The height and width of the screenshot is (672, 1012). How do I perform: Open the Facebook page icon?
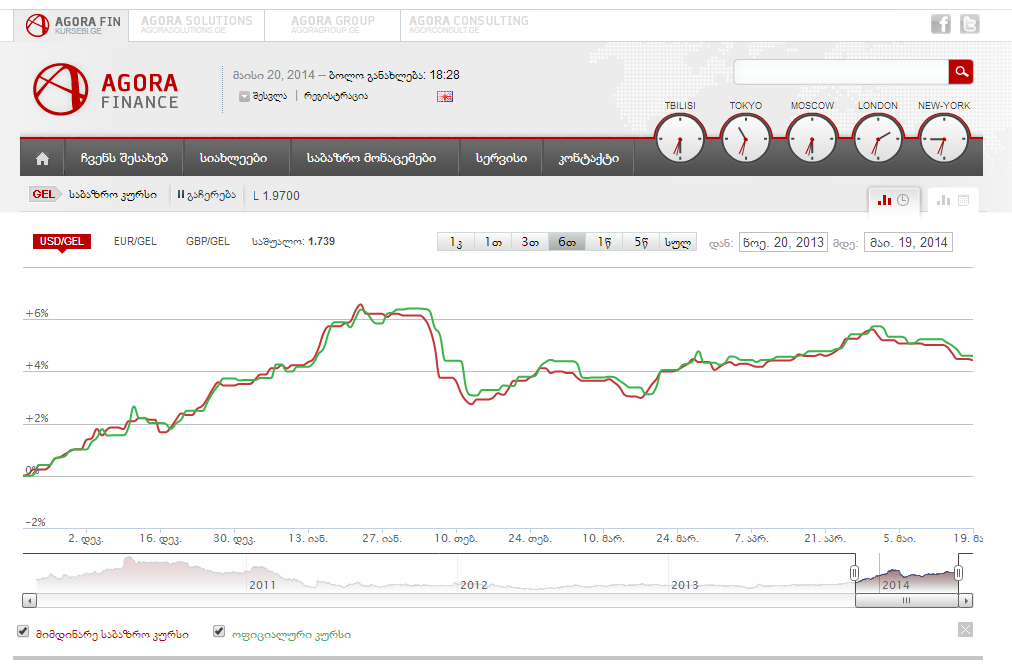pyautogui.click(x=940, y=25)
